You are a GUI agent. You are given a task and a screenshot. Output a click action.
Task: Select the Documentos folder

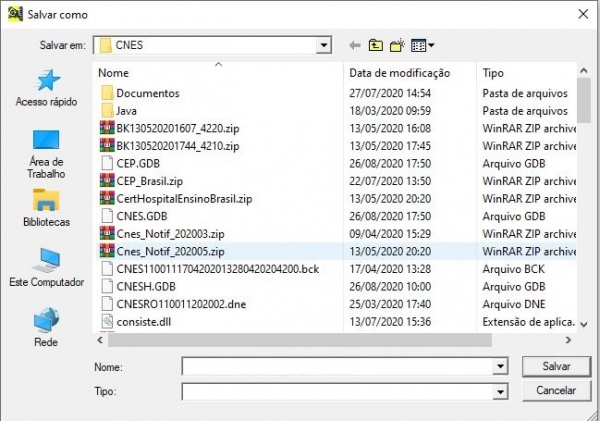(147, 93)
